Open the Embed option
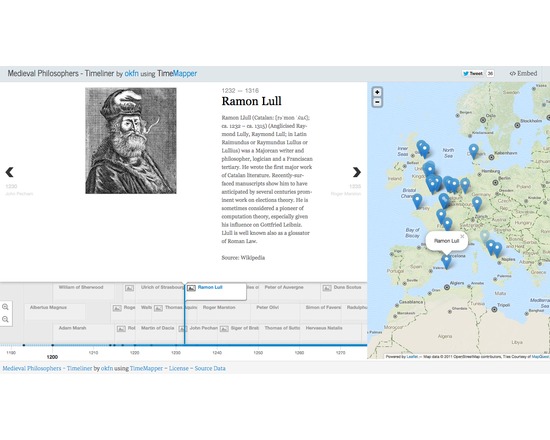 click(x=523, y=73)
